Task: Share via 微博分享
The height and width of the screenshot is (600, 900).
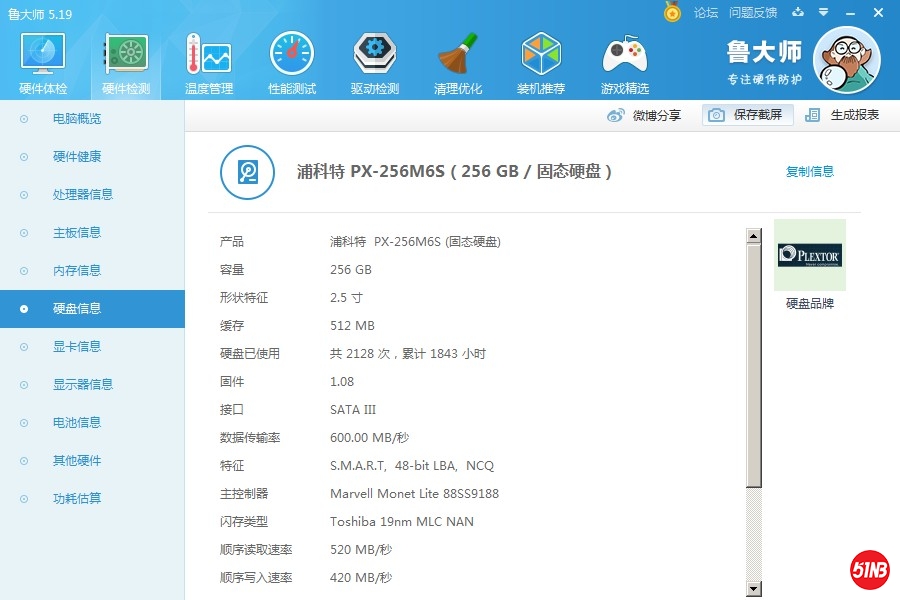Action: (657, 115)
